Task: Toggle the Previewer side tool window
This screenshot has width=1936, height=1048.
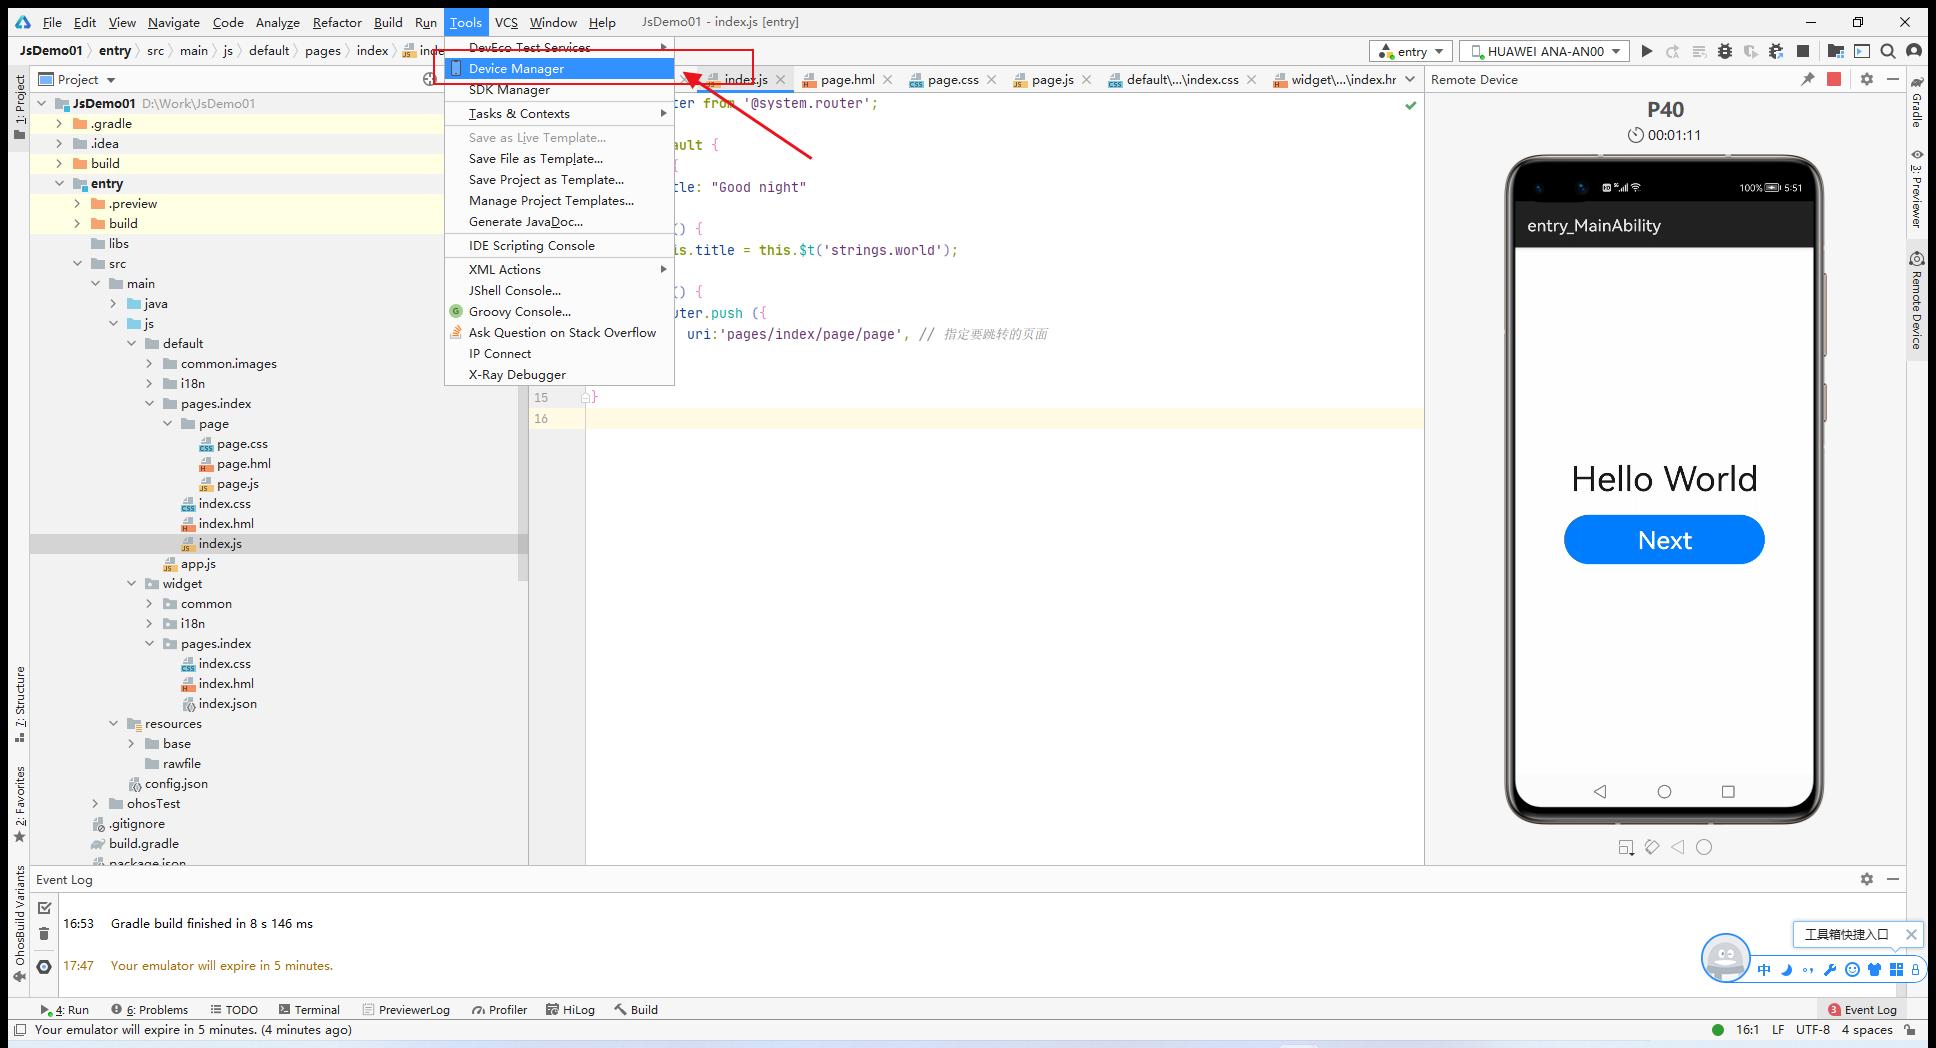Action: [1916, 190]
